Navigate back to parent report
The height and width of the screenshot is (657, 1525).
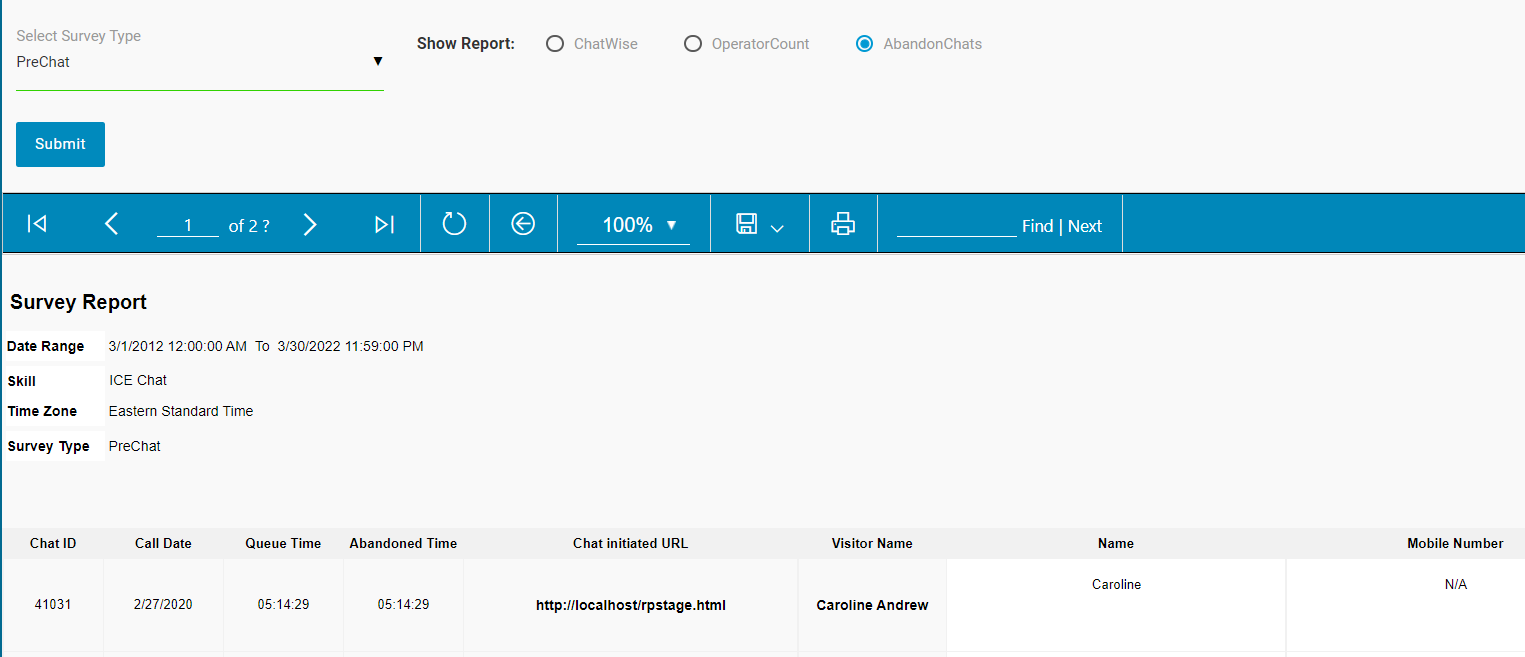[523, 224]
